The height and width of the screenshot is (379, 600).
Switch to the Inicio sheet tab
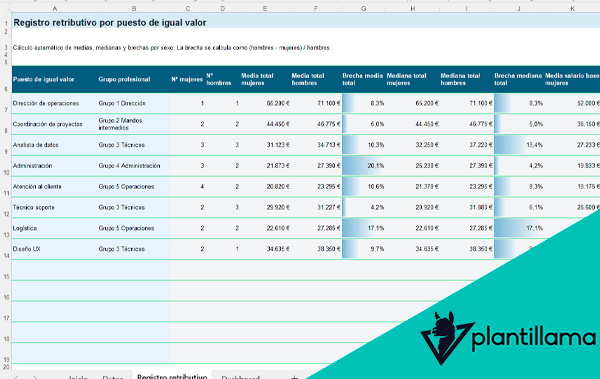coord(78,377)
